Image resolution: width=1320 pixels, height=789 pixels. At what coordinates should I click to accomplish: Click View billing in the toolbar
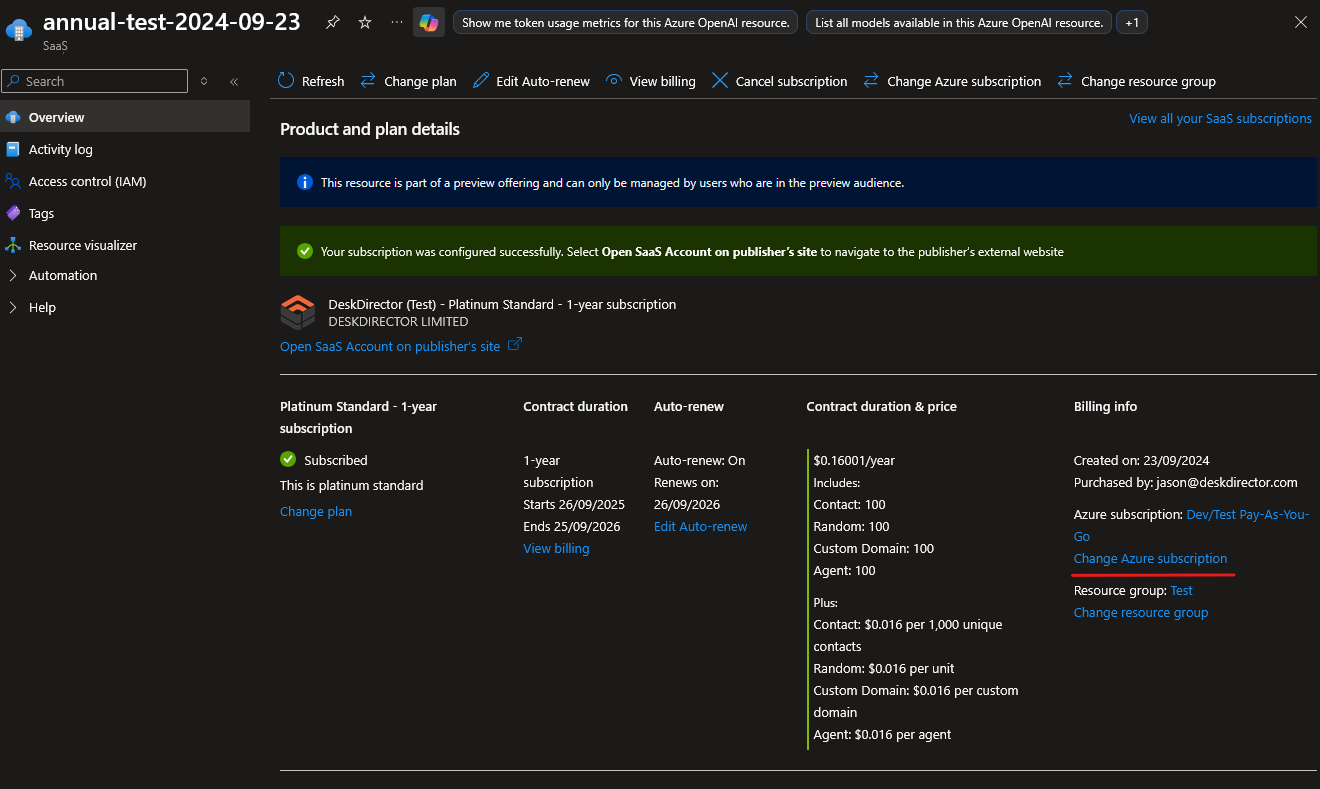(x=650, y=81)
